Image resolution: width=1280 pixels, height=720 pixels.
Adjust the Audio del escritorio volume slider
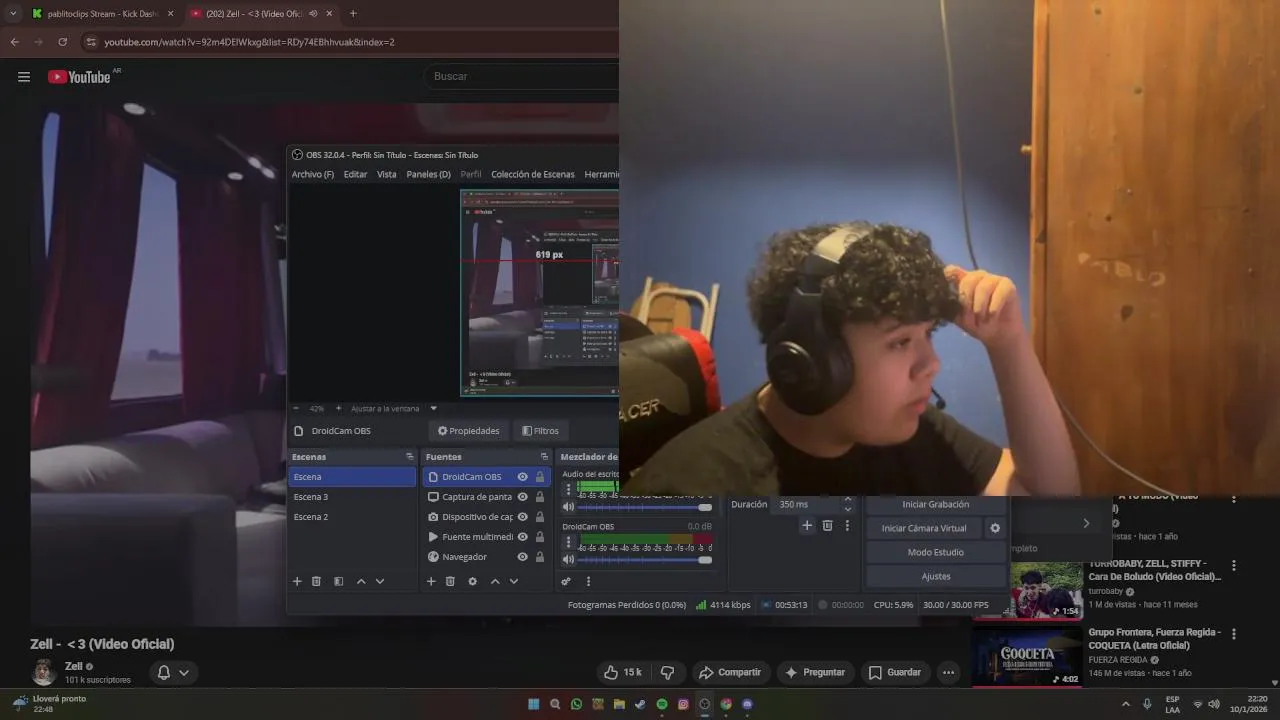645,507
